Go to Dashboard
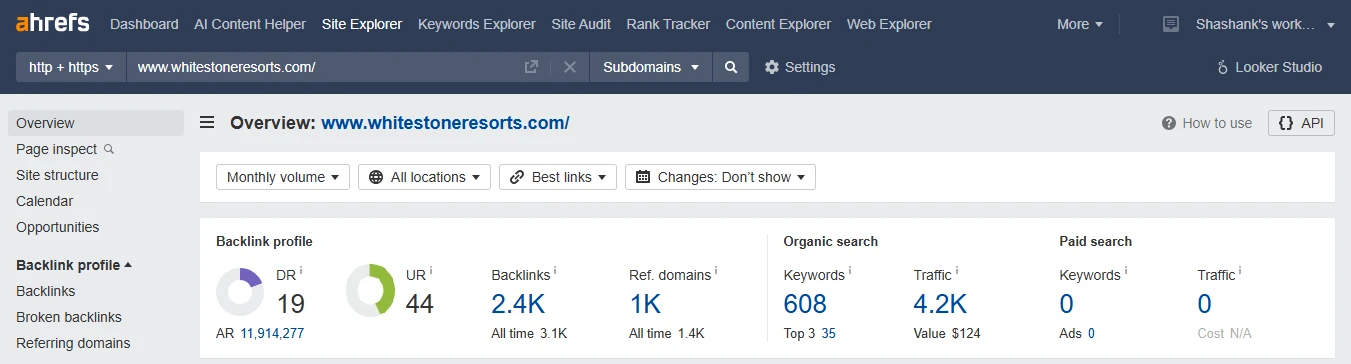This screenshot has width=1351, height=364. coord(144,24)
